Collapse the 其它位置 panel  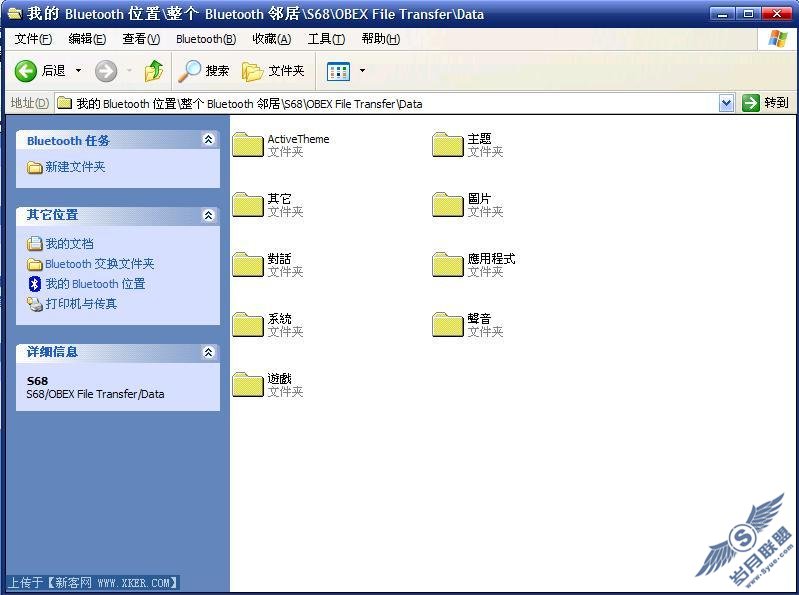(208, 215)
